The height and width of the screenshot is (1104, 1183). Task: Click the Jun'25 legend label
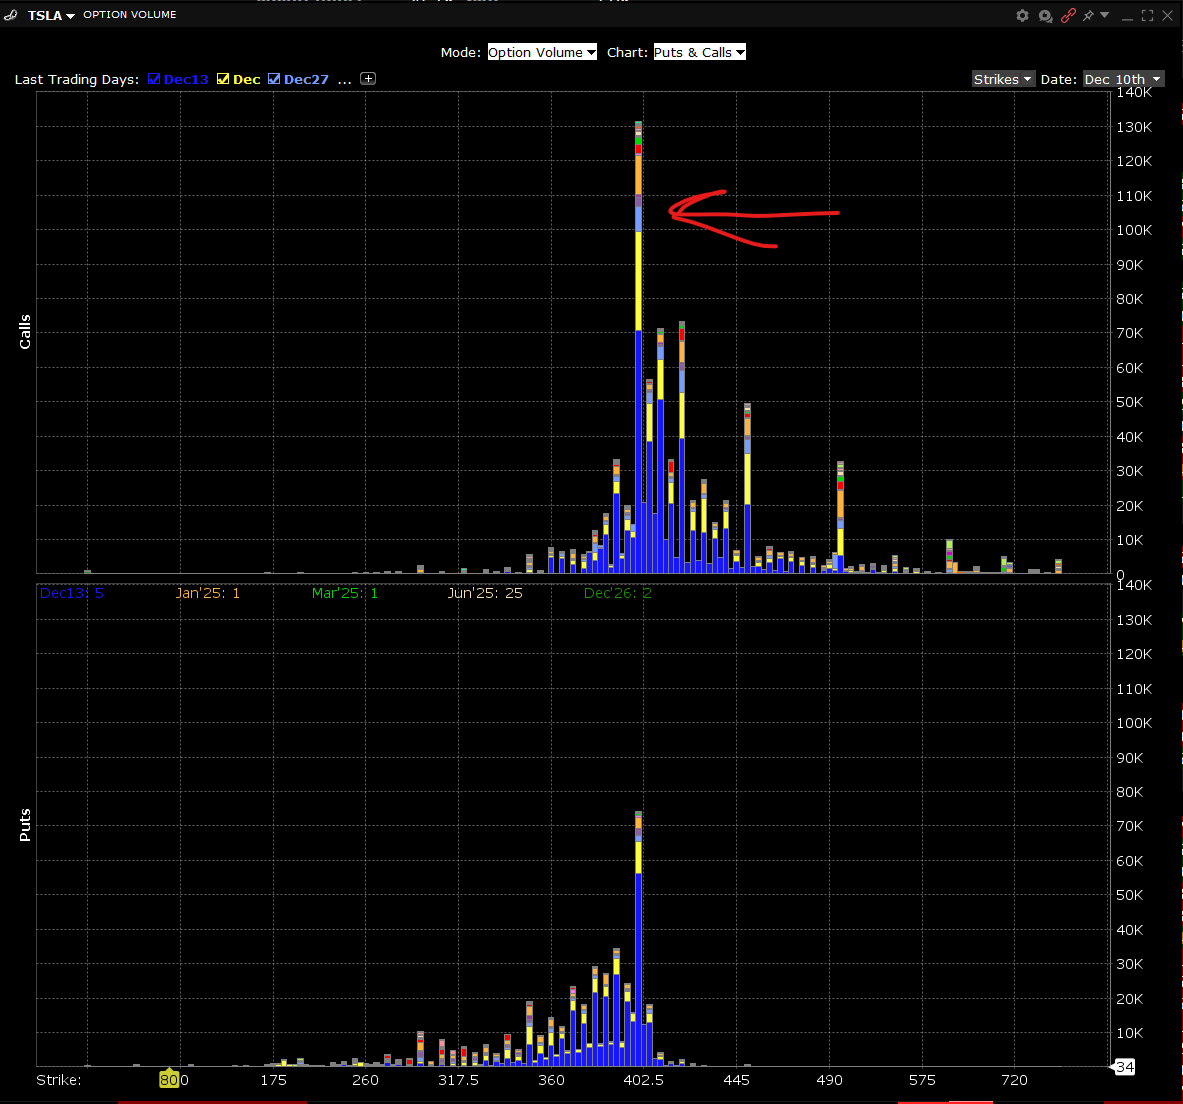[x=485, y=593]
